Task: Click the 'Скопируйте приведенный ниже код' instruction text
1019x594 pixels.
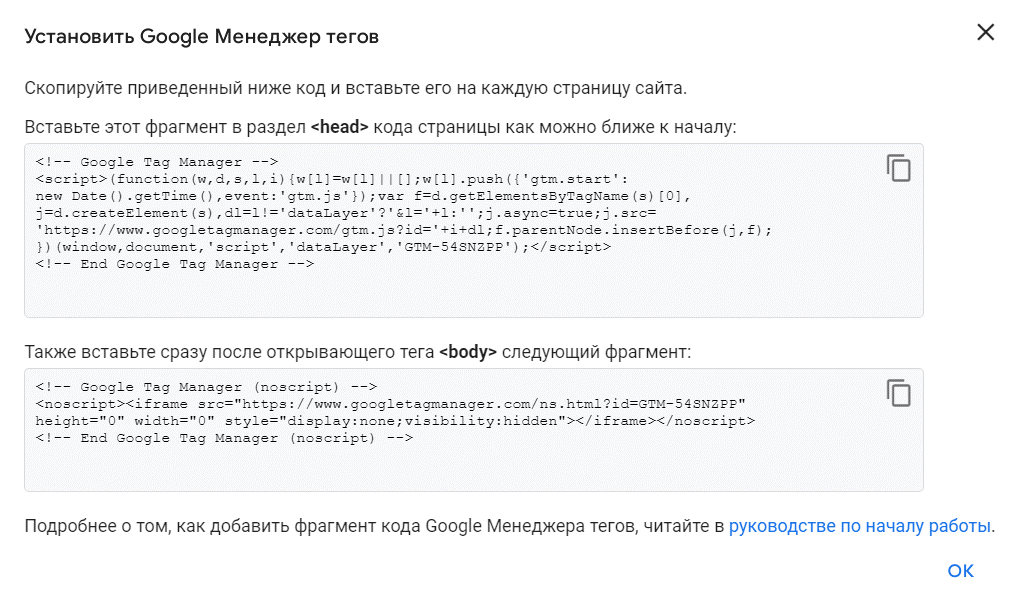Action: (355, 87)
